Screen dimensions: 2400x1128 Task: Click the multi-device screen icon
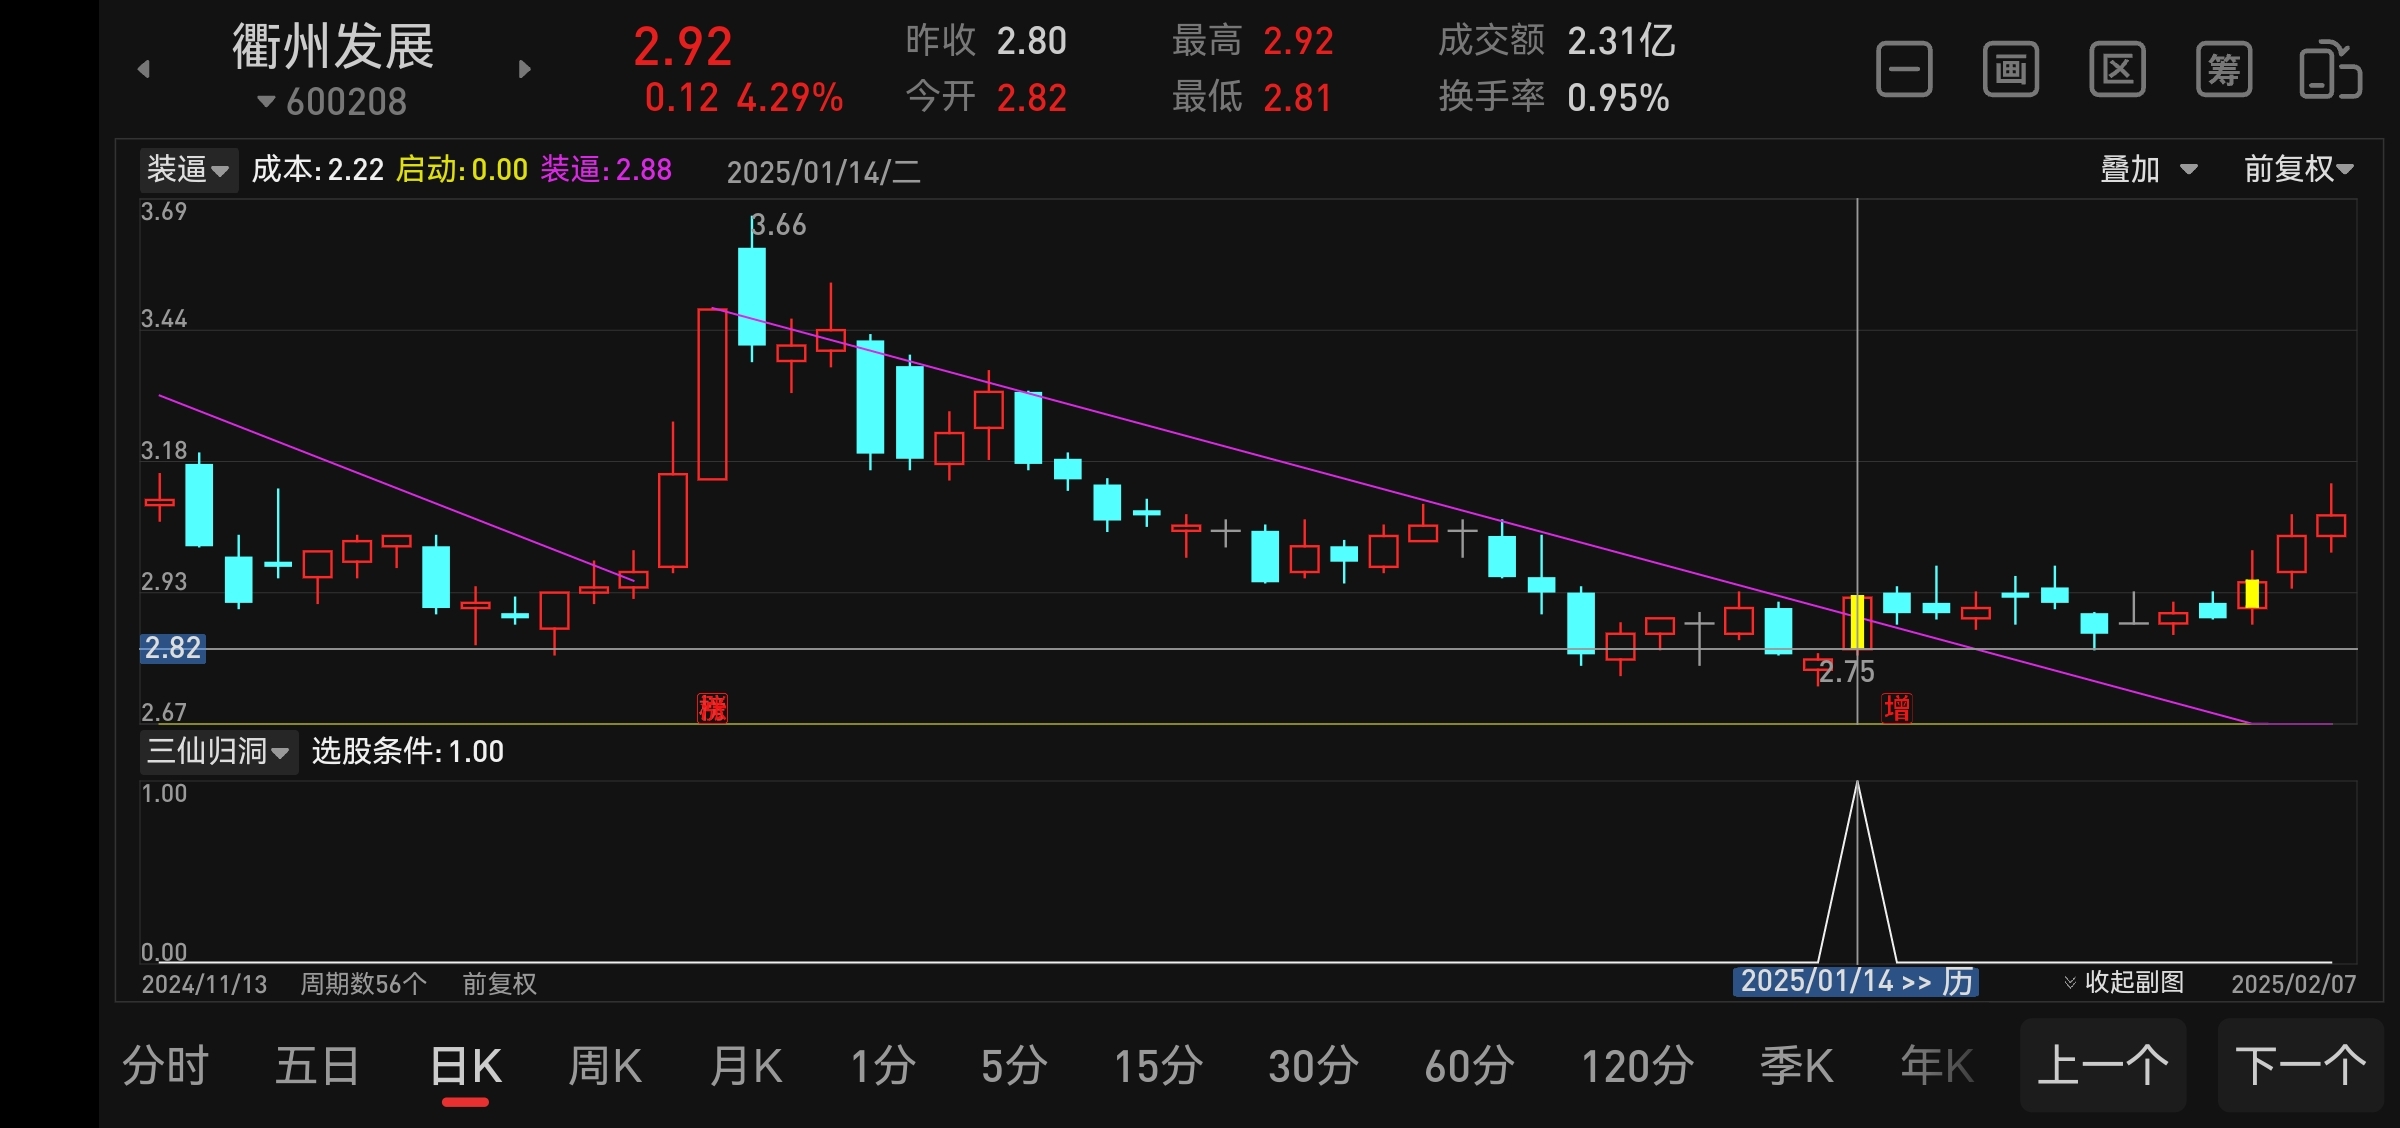[2330, 70]
